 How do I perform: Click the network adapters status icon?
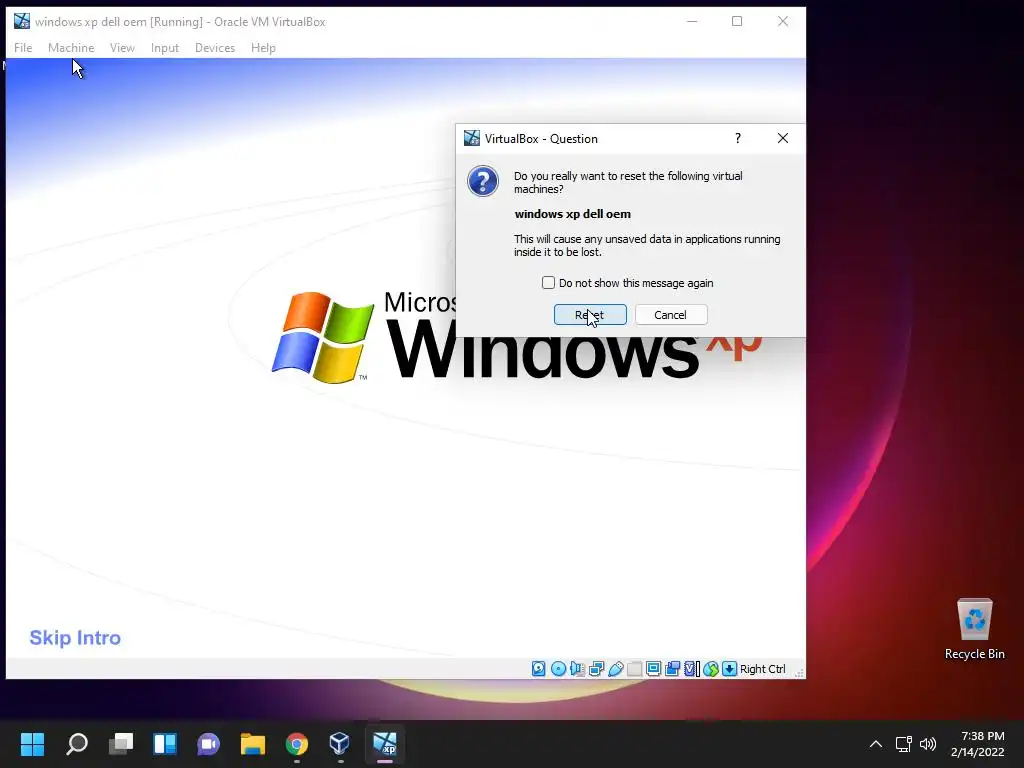pos(596,669)
